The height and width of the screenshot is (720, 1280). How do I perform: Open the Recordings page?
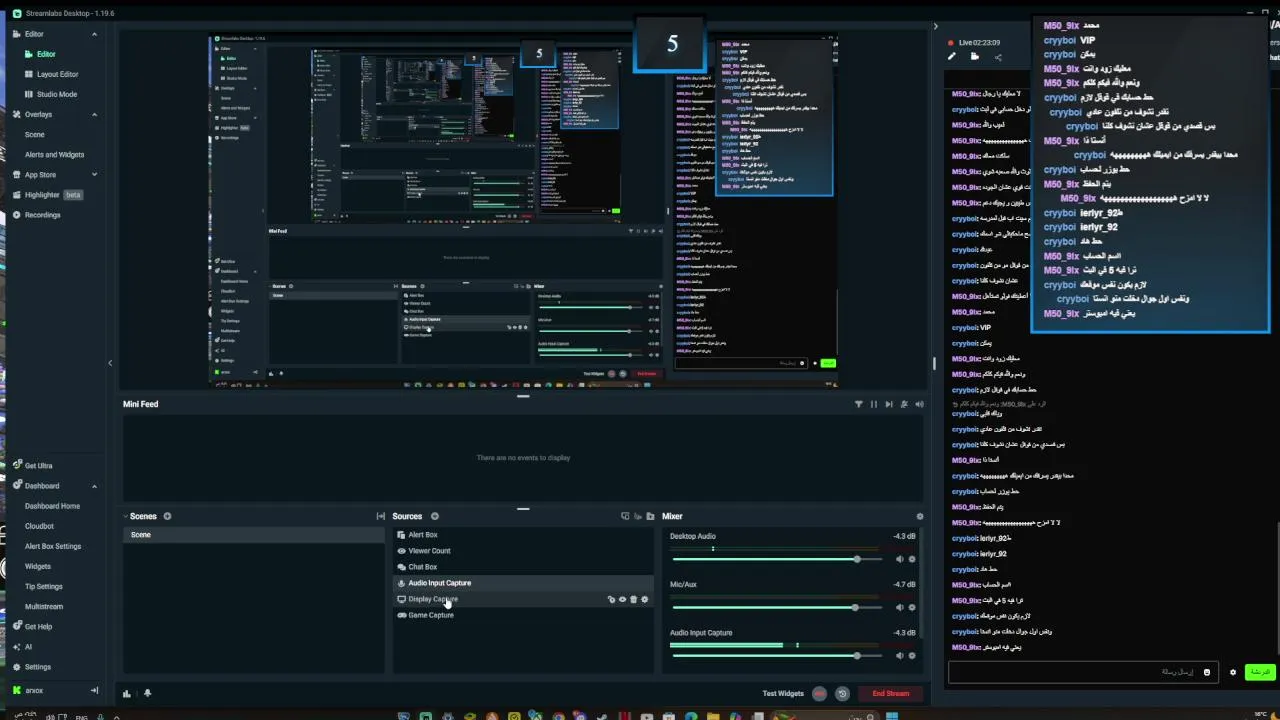[x=42, y=215]
